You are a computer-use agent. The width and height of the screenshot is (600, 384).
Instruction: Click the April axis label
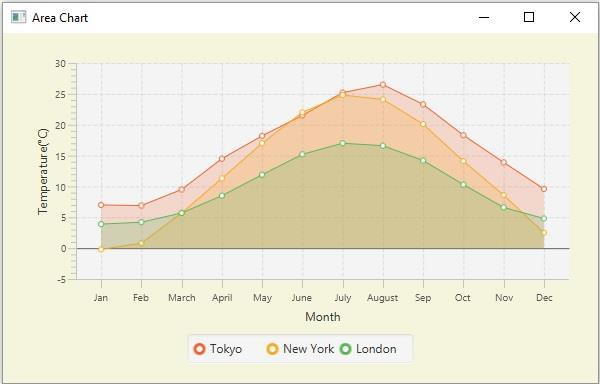point(222,298)
